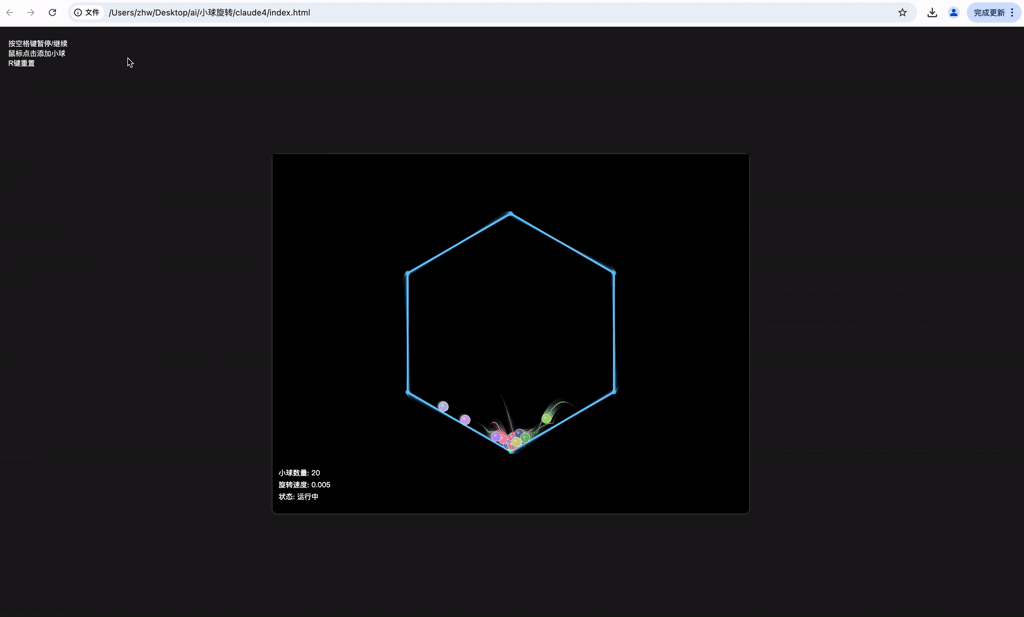Image resolution: width=1024 pixels, height=617 pixels.
Task: Click the 小球数量: 20 label
Action: [x=299, y=473]
